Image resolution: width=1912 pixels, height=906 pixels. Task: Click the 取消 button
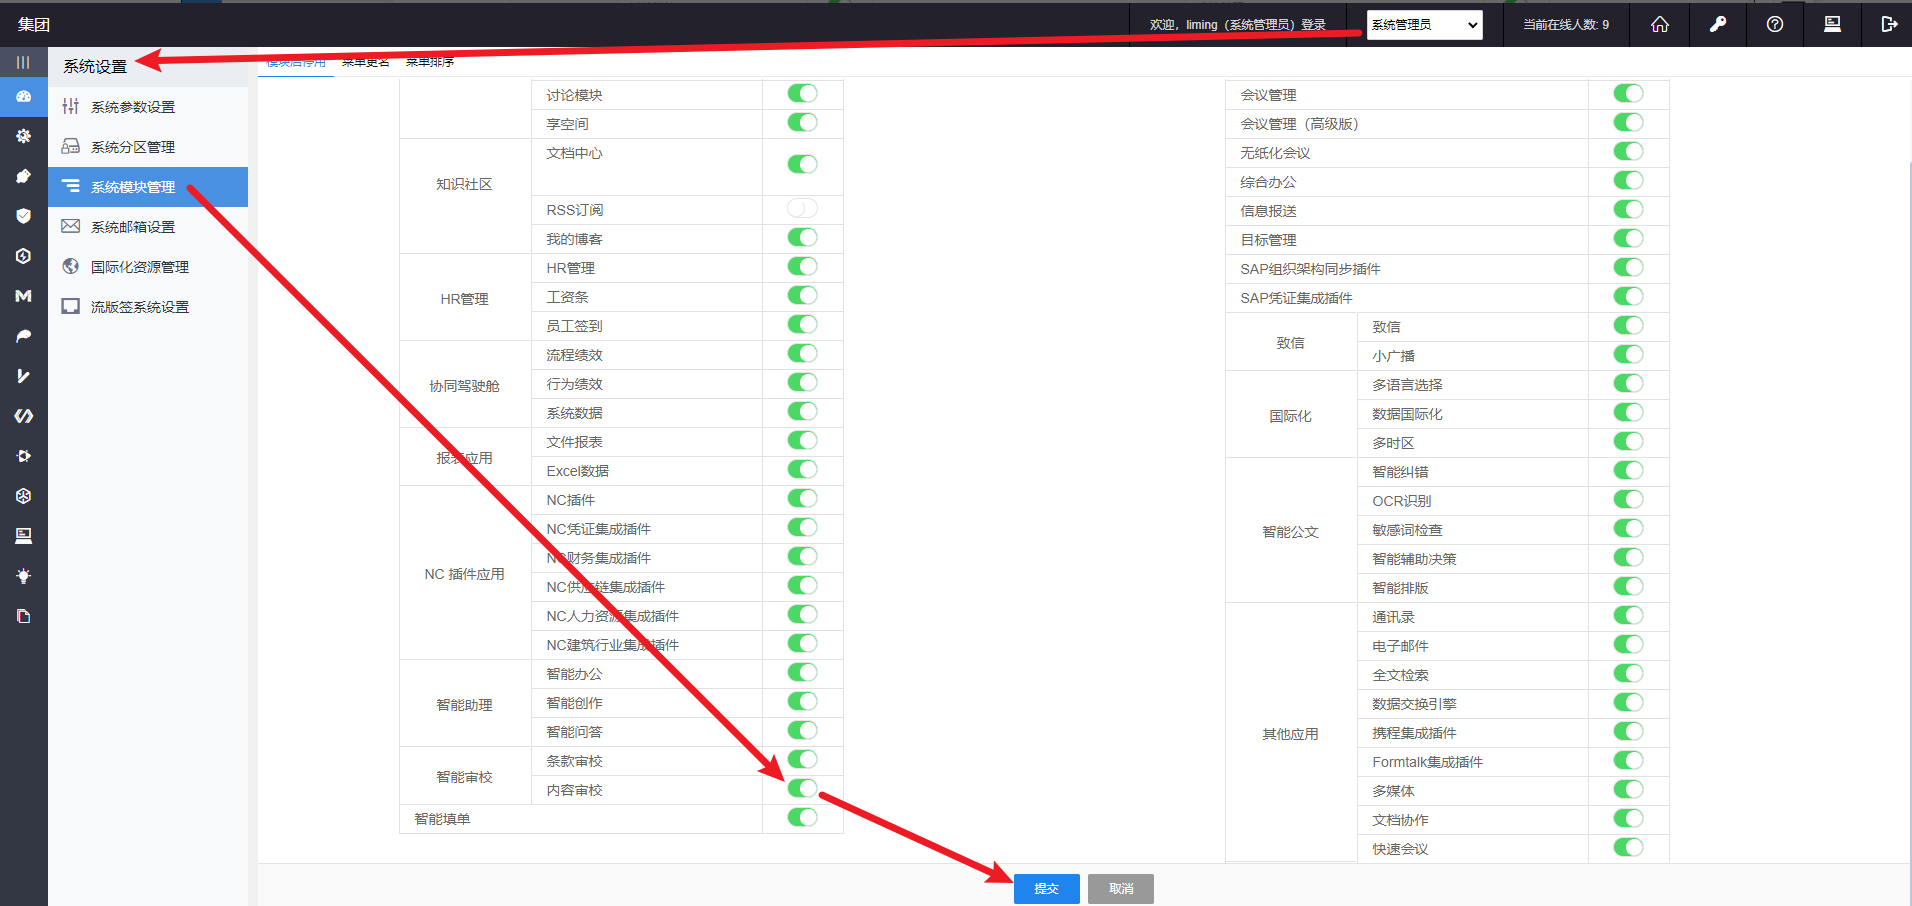point(1121,889)
